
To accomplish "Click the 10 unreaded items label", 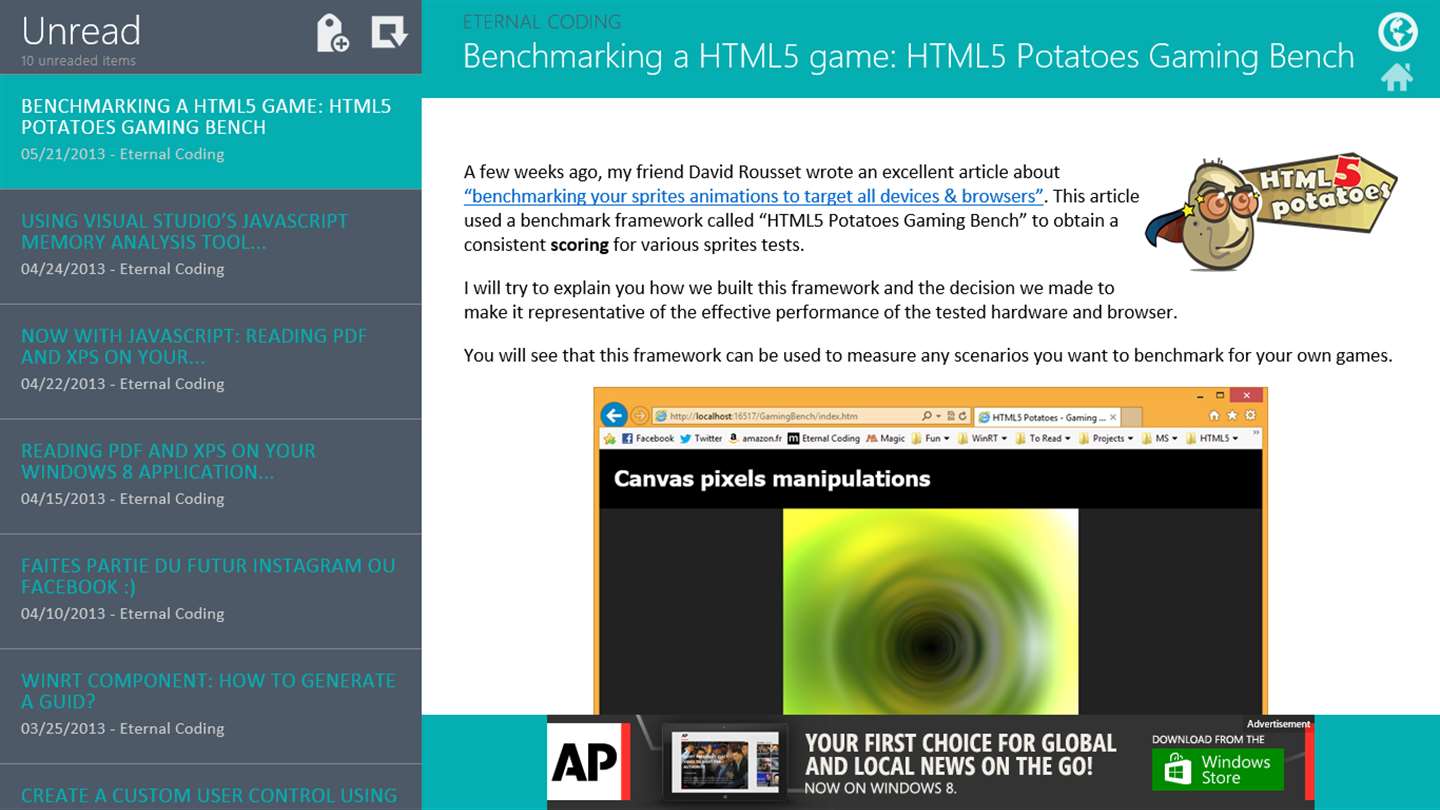I will (78, 61).
